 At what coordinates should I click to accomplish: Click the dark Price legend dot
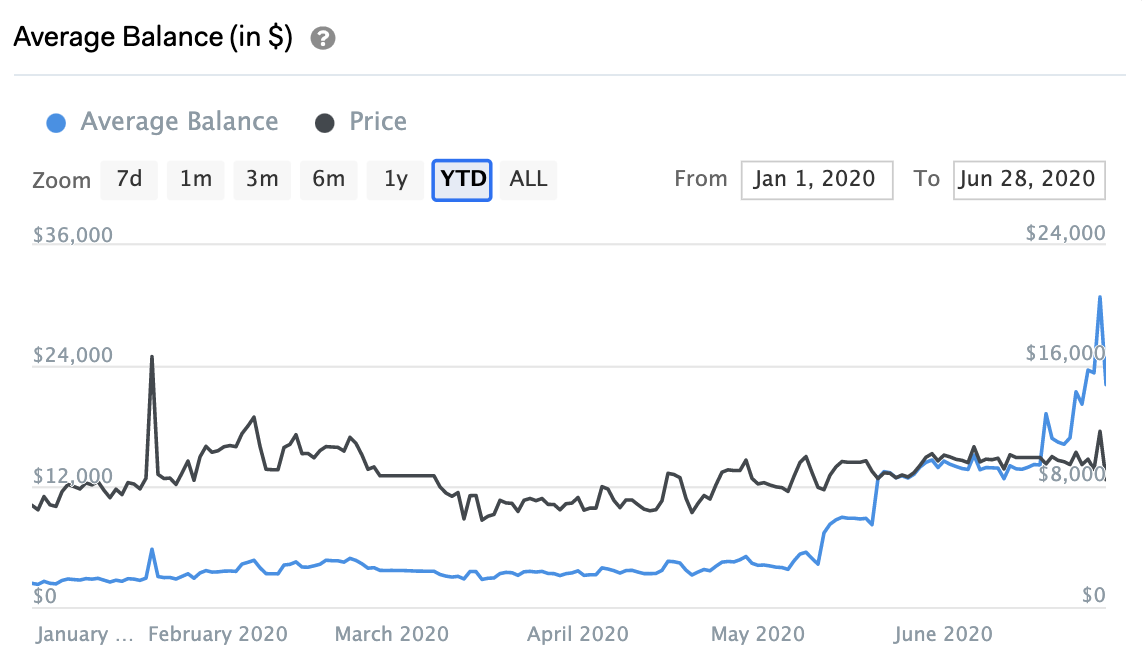tap(325, 123)
